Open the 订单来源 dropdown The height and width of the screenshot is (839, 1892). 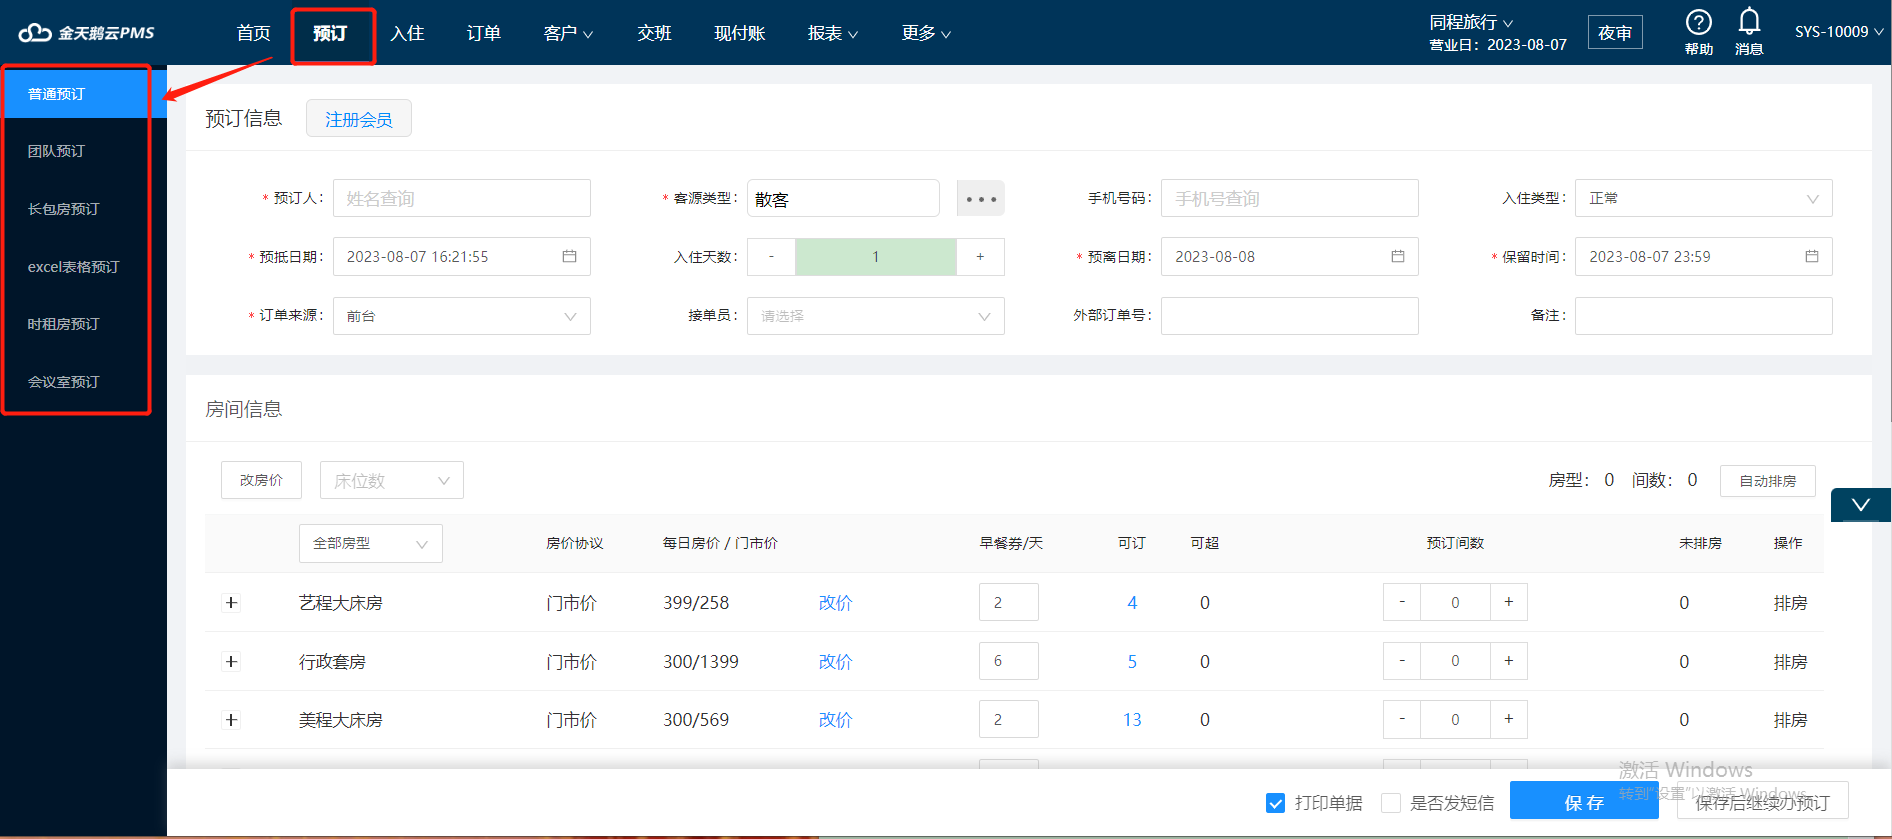pos(461,316)
